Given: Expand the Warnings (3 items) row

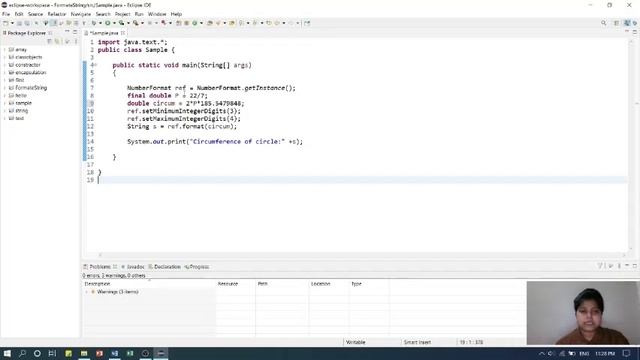Looking at the screenshot, I should (87, 292).
